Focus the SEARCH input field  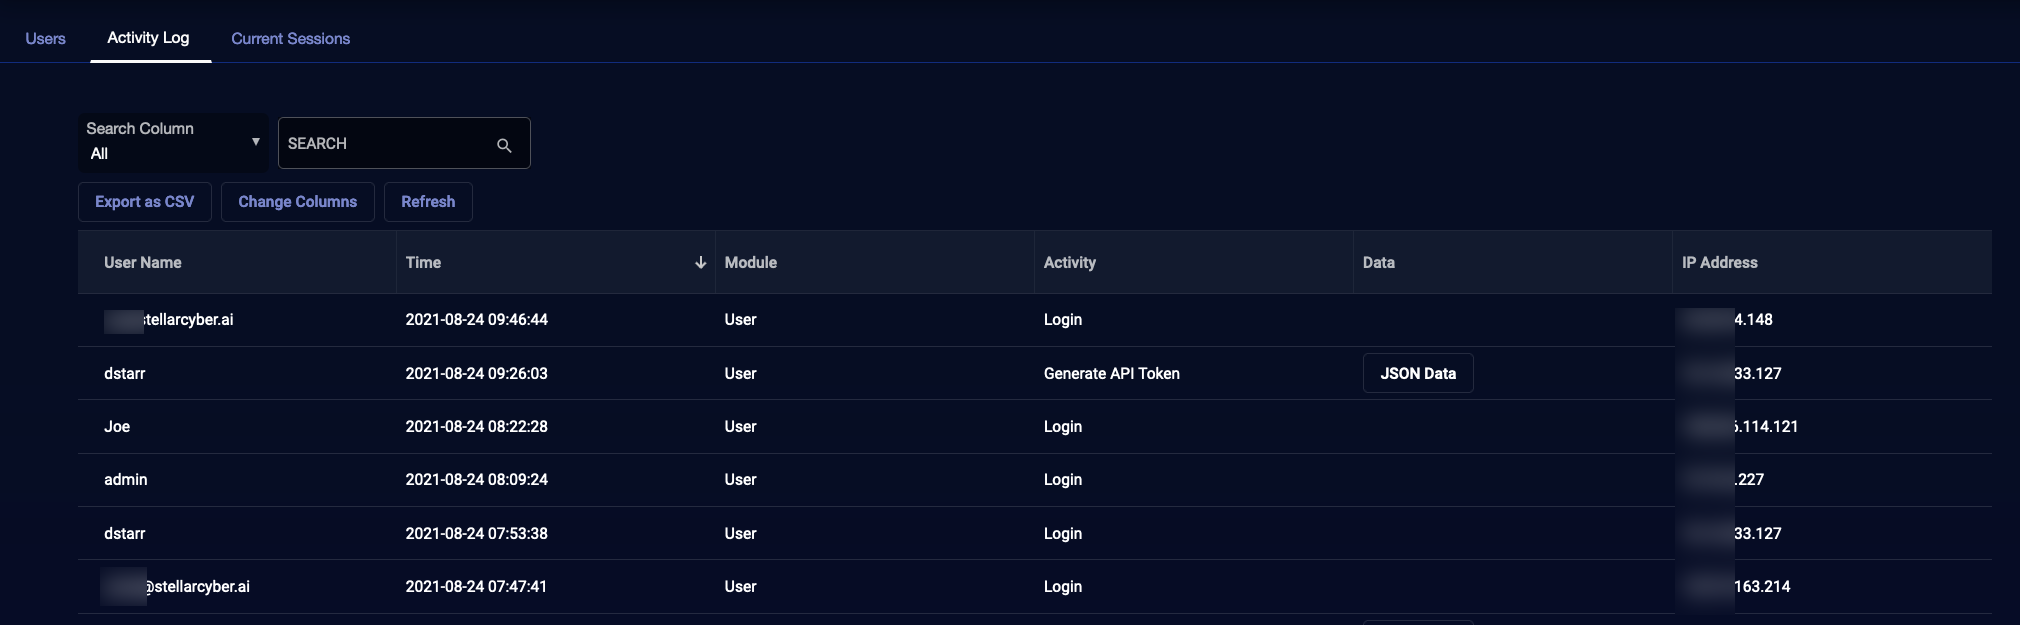(x=385, y=144)
